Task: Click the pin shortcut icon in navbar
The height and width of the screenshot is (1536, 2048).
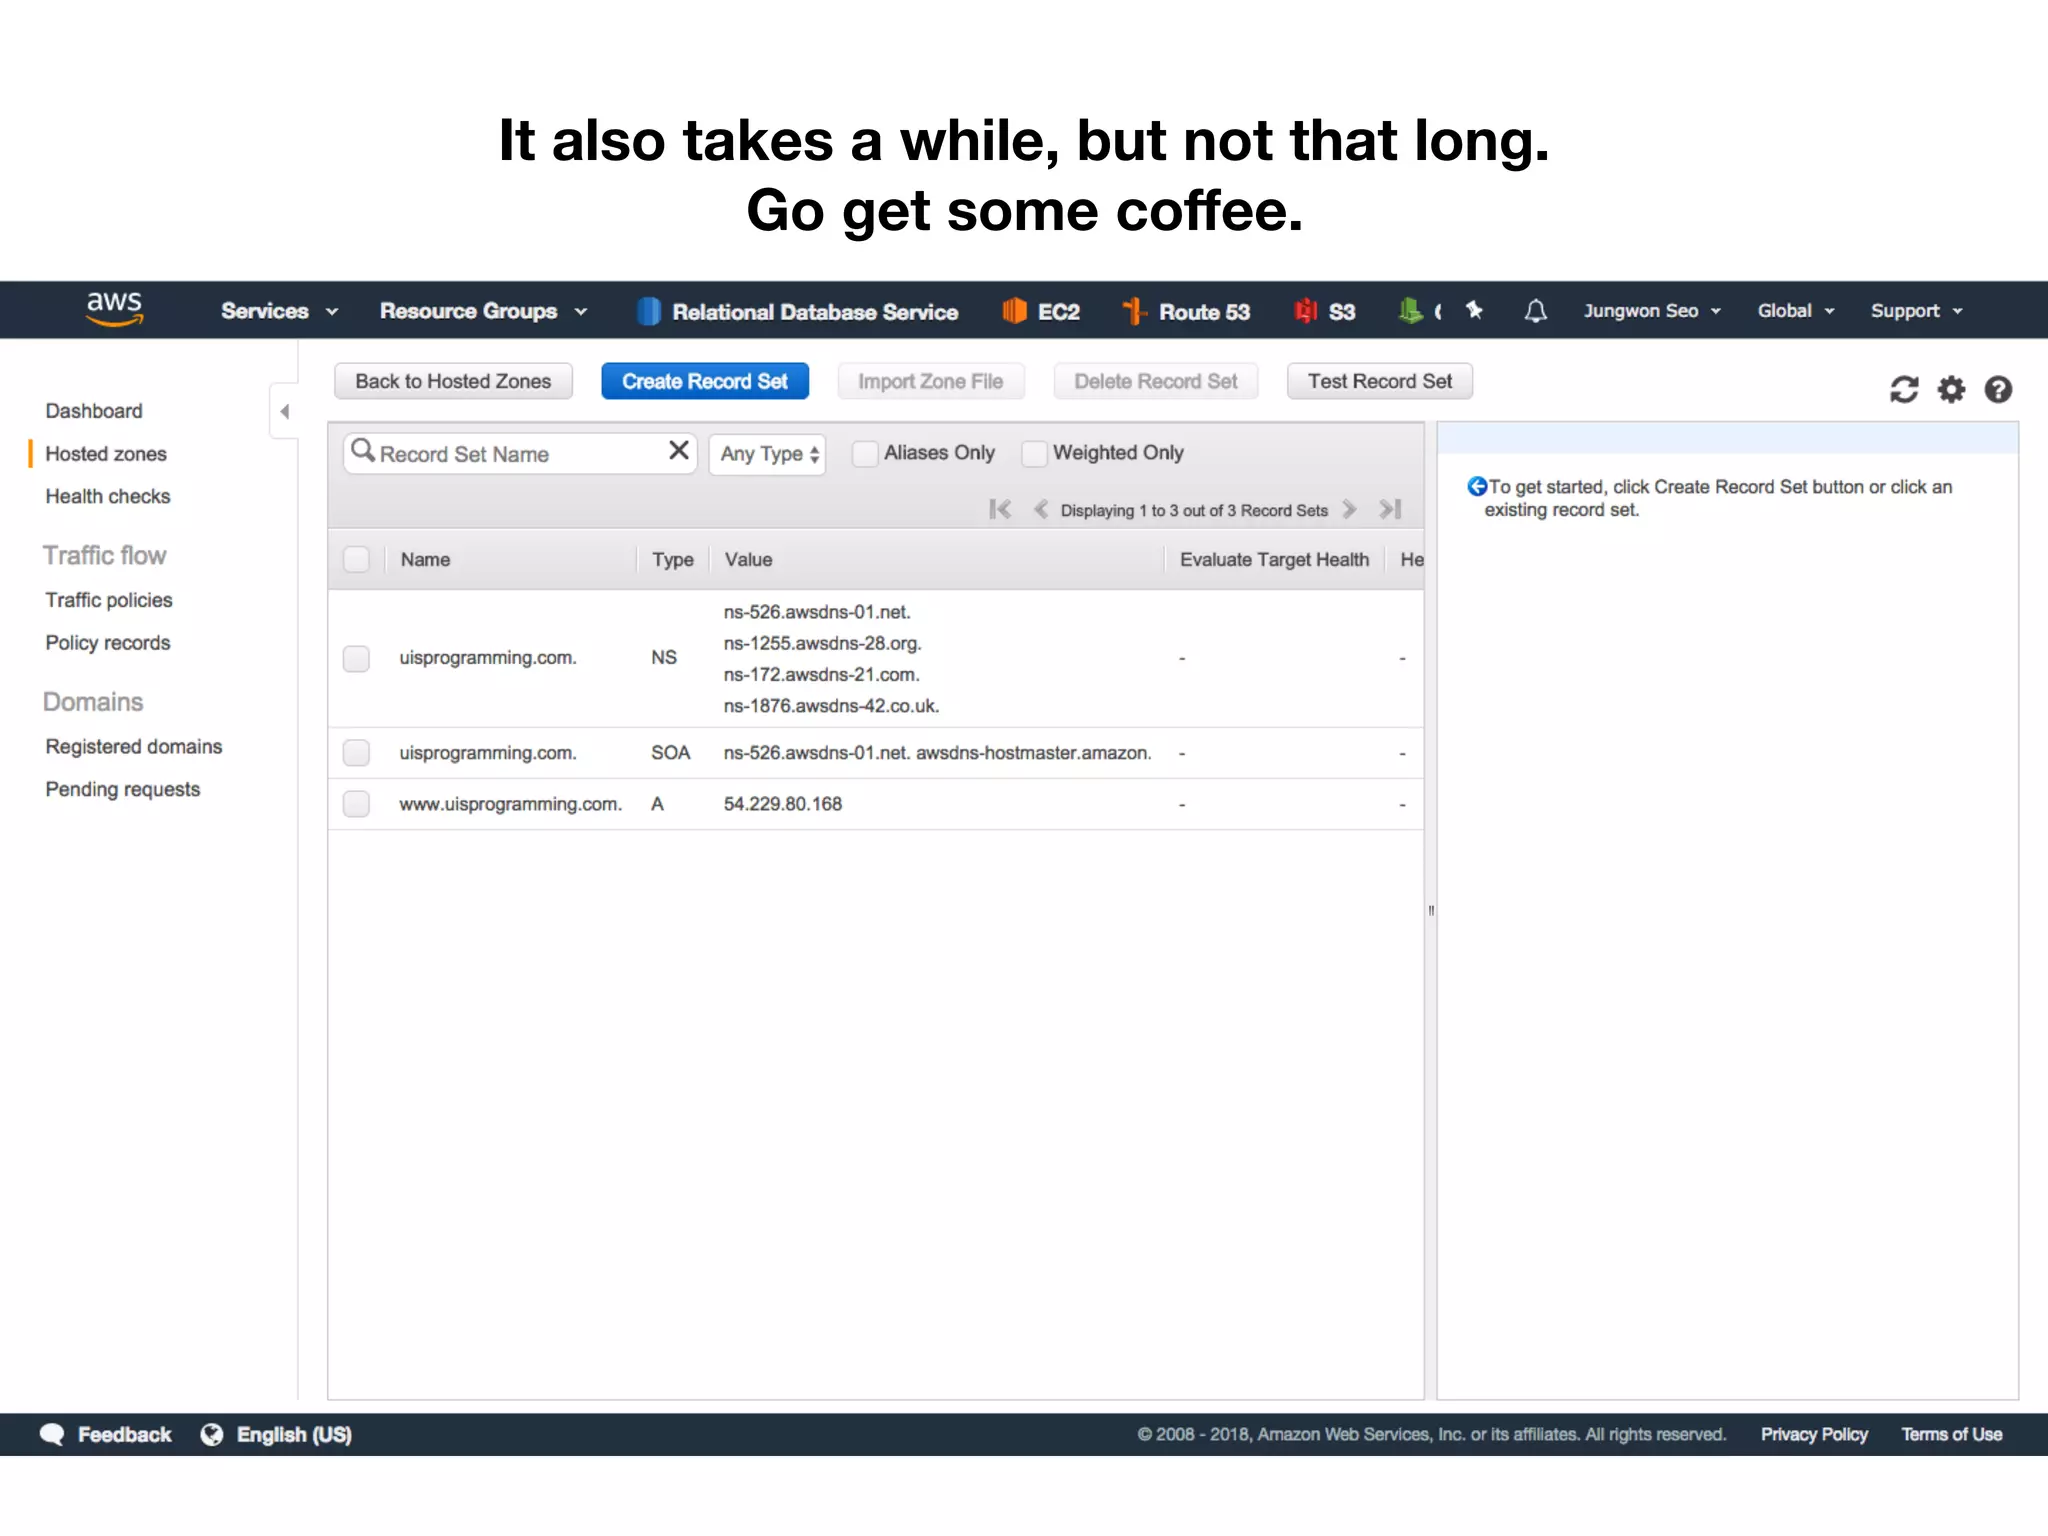Action: coord(1474,311)
